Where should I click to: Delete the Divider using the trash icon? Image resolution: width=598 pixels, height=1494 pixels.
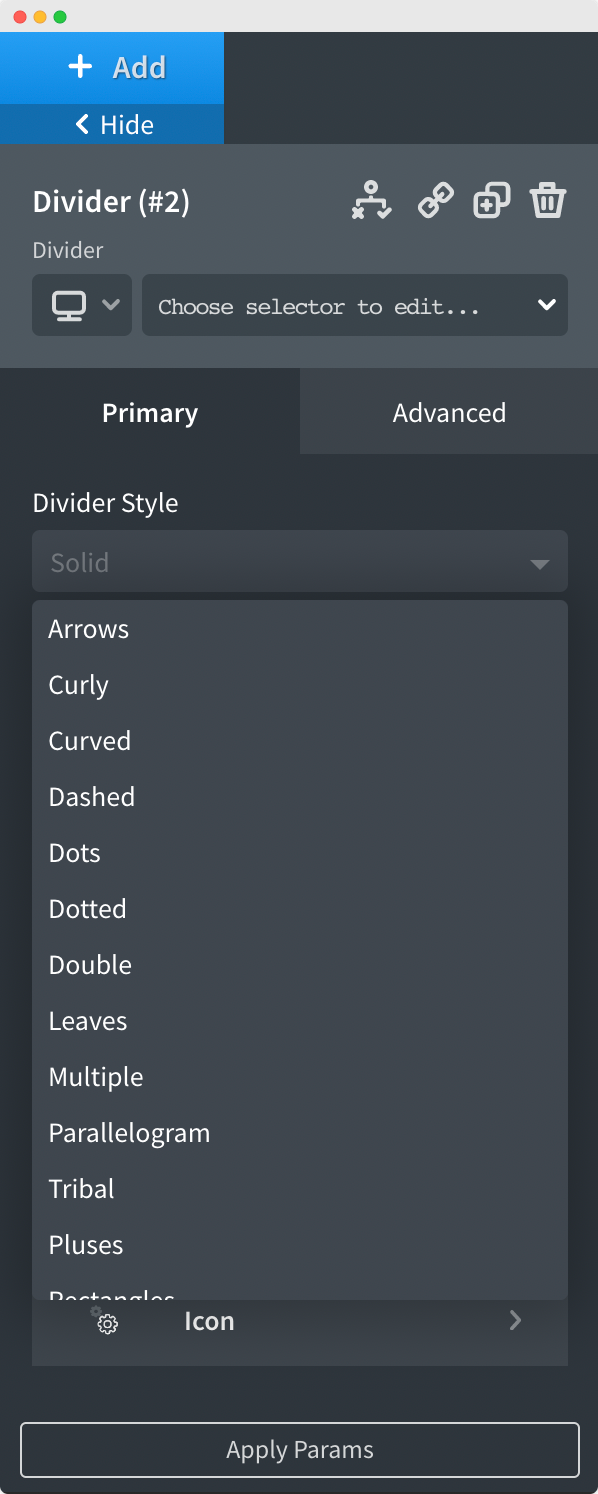click(x=548, y=200)
